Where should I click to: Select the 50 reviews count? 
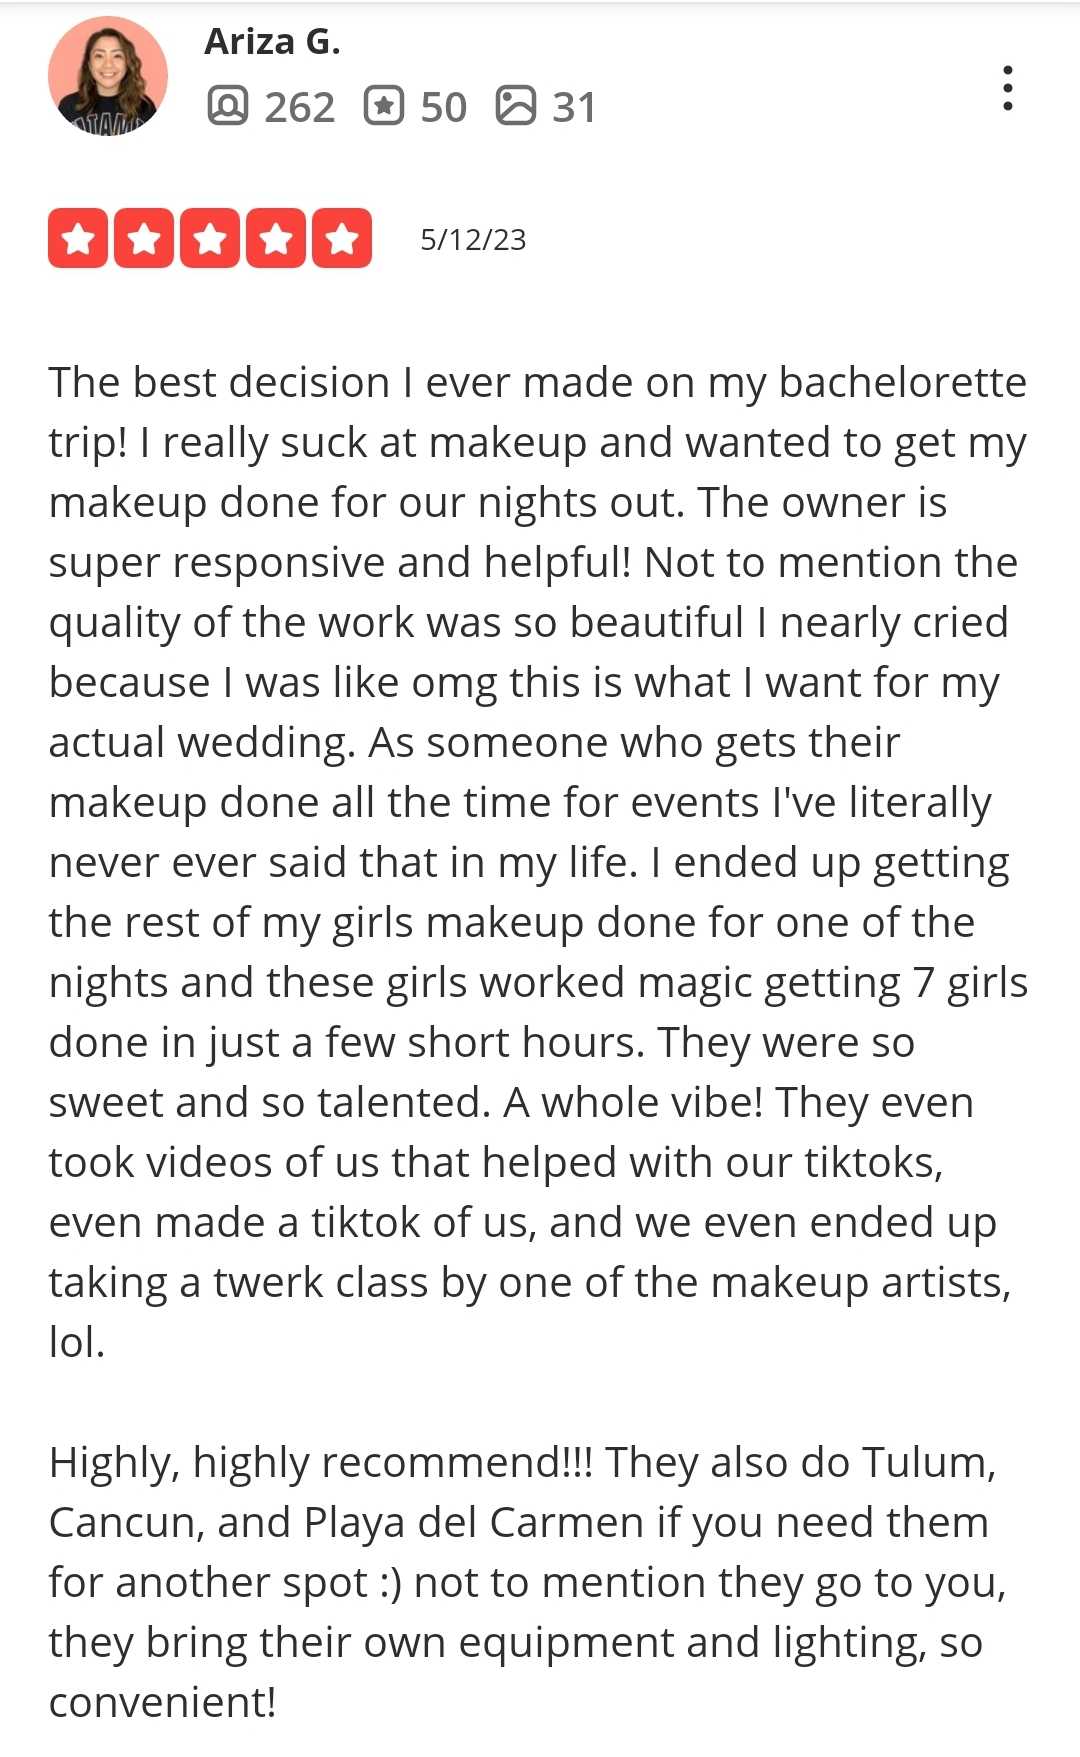(x=444, y=107)
